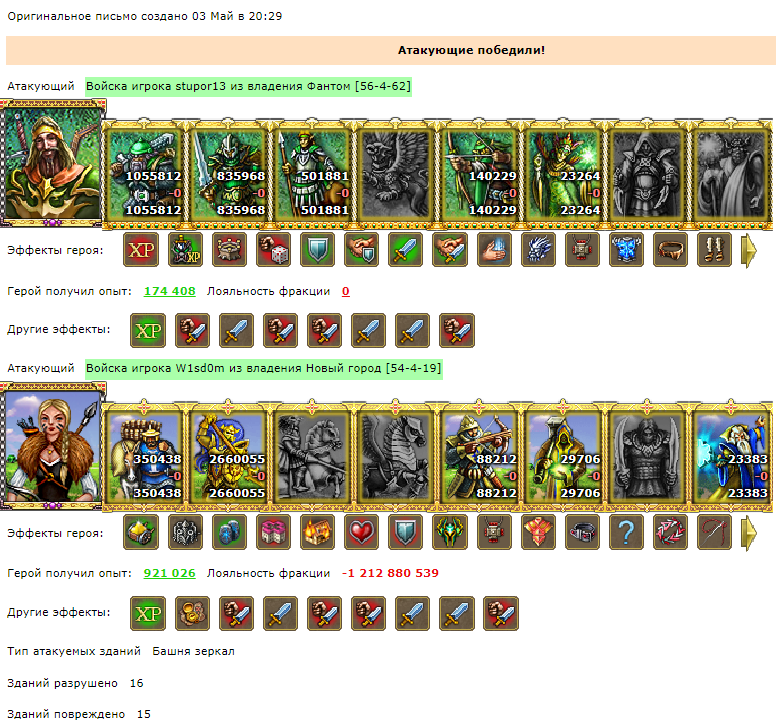Screen dimensions: 776x728
Task: Select the unit card with 2660055 troops
Action: (x=228, y=455)
